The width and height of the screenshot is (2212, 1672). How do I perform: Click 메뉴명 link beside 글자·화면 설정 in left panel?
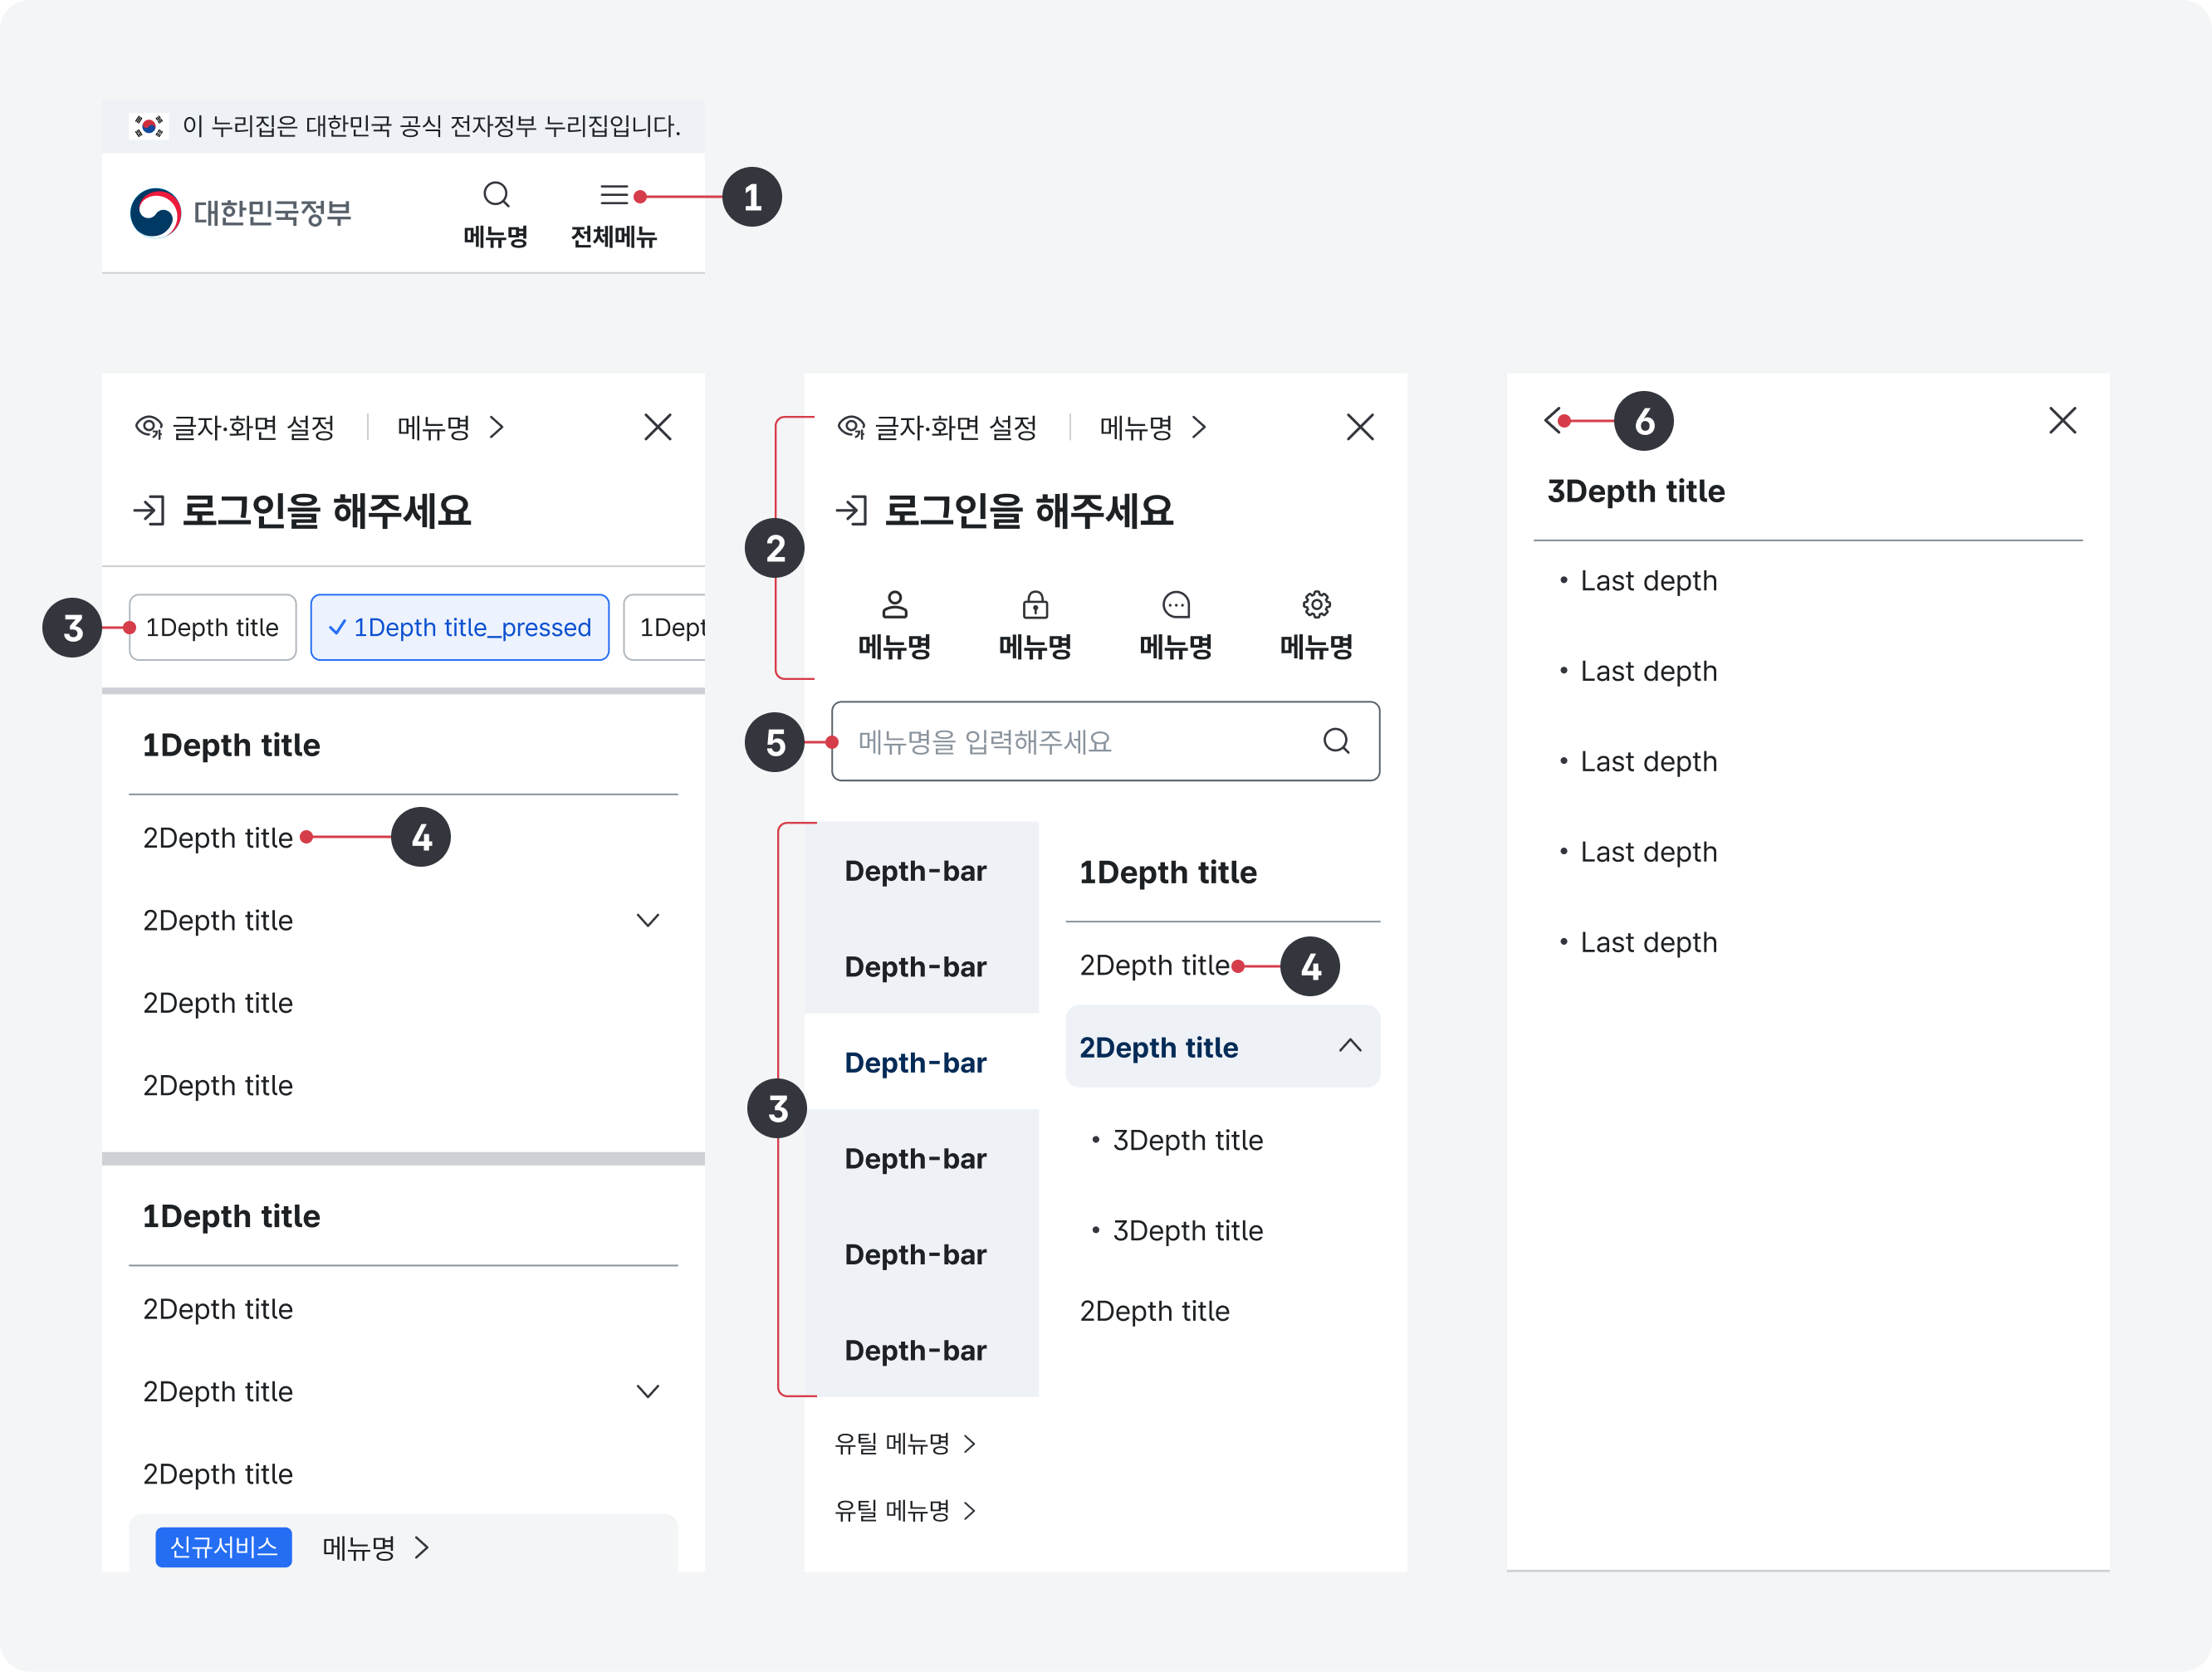[434, 428]
